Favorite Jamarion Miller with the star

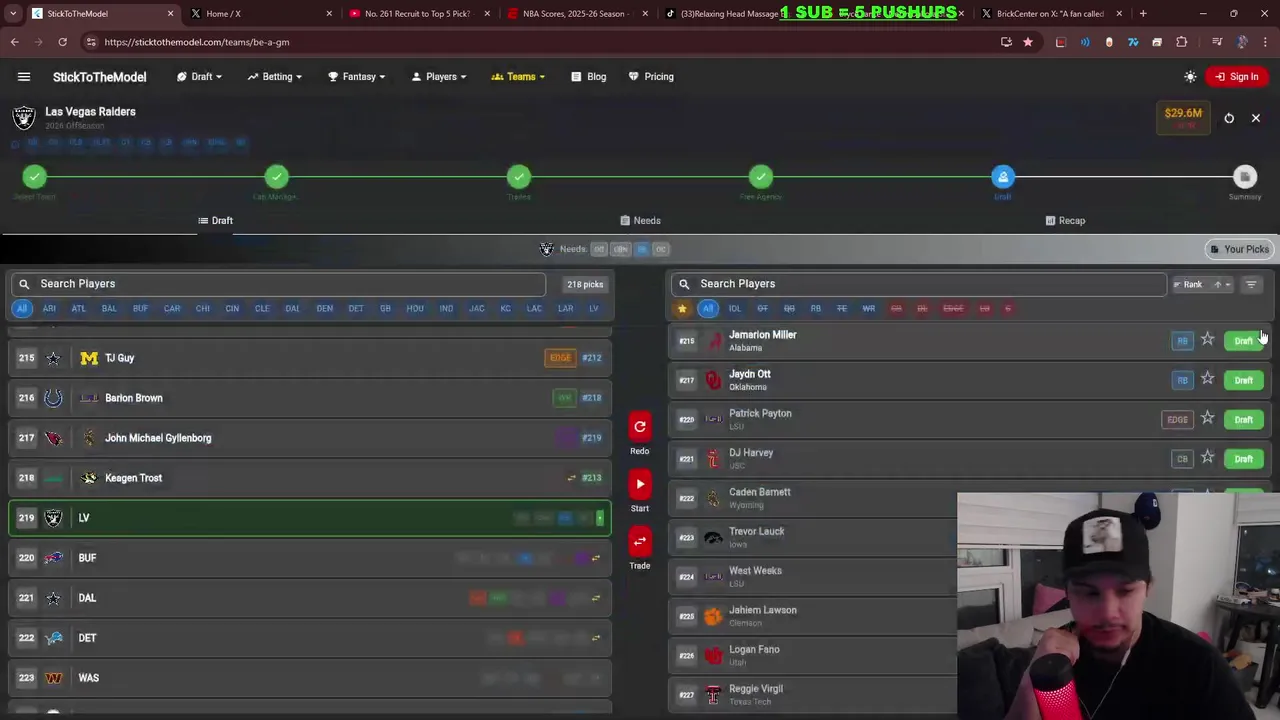point(1208,340)
